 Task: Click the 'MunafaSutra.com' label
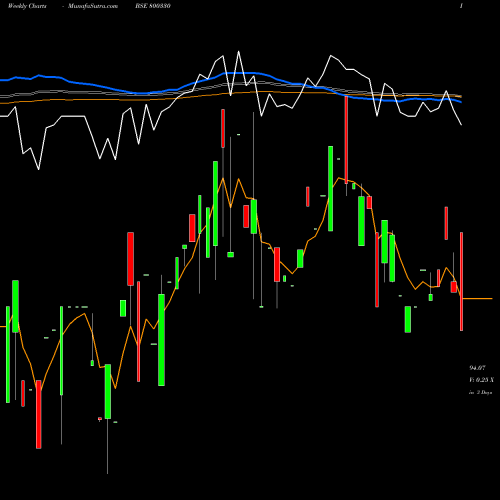[93, 6]
